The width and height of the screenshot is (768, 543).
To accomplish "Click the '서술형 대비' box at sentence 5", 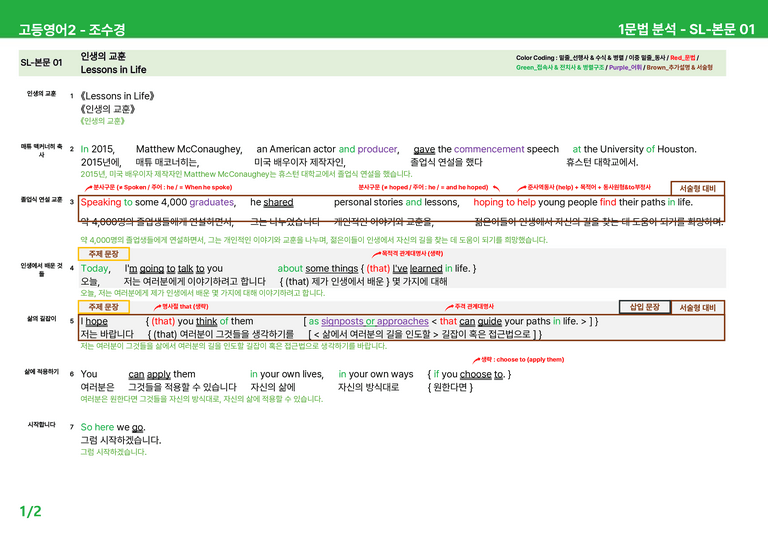I will pos(697,307).
